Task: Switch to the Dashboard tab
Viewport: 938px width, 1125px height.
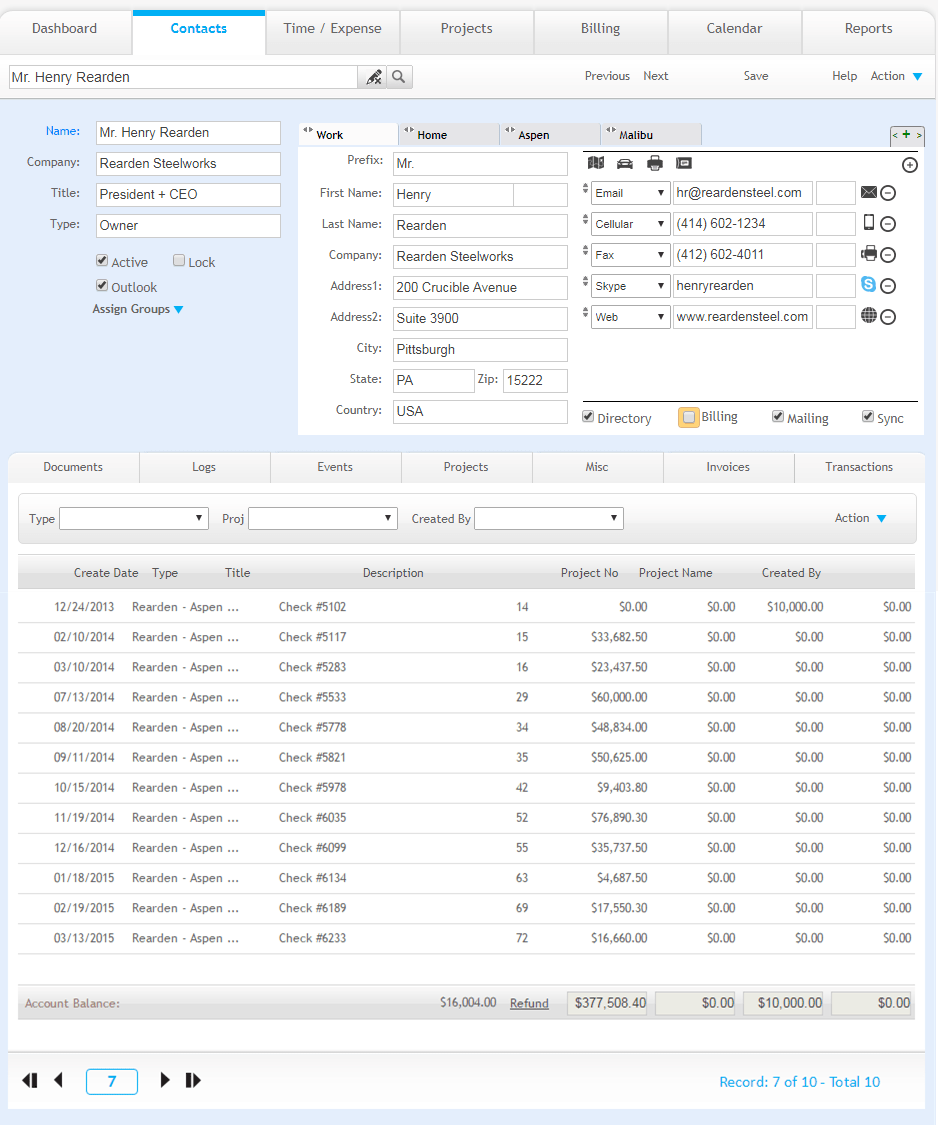Action: pyautogui.click(x=65, y=29)
